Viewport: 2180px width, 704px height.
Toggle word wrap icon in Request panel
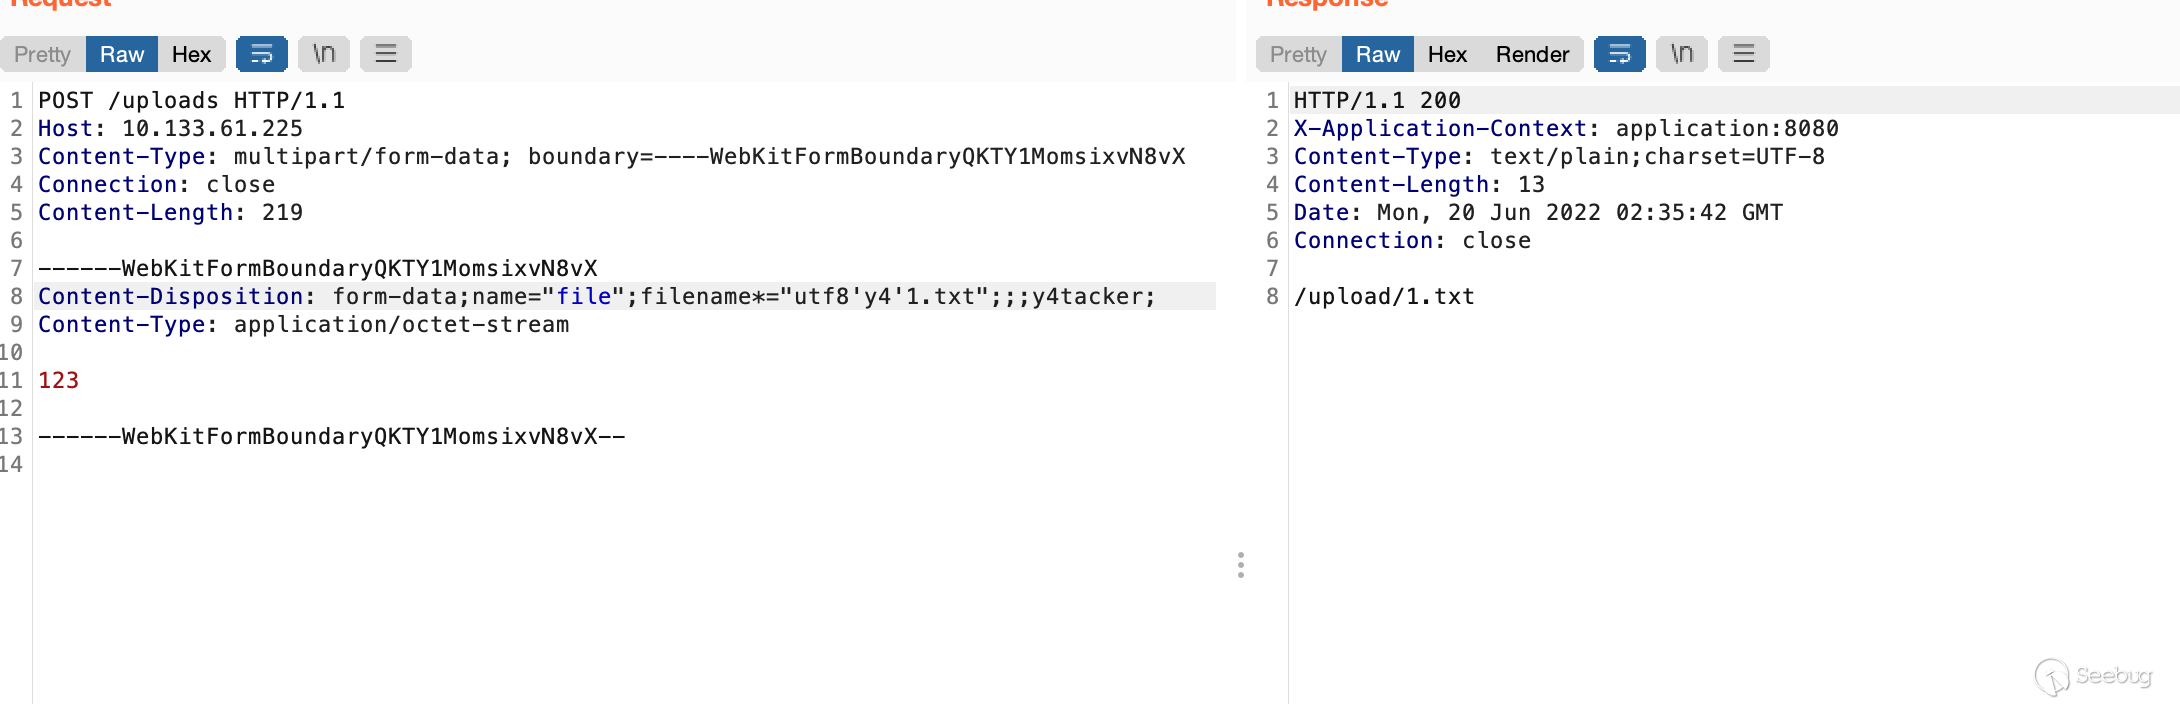(x=261, y=54)
